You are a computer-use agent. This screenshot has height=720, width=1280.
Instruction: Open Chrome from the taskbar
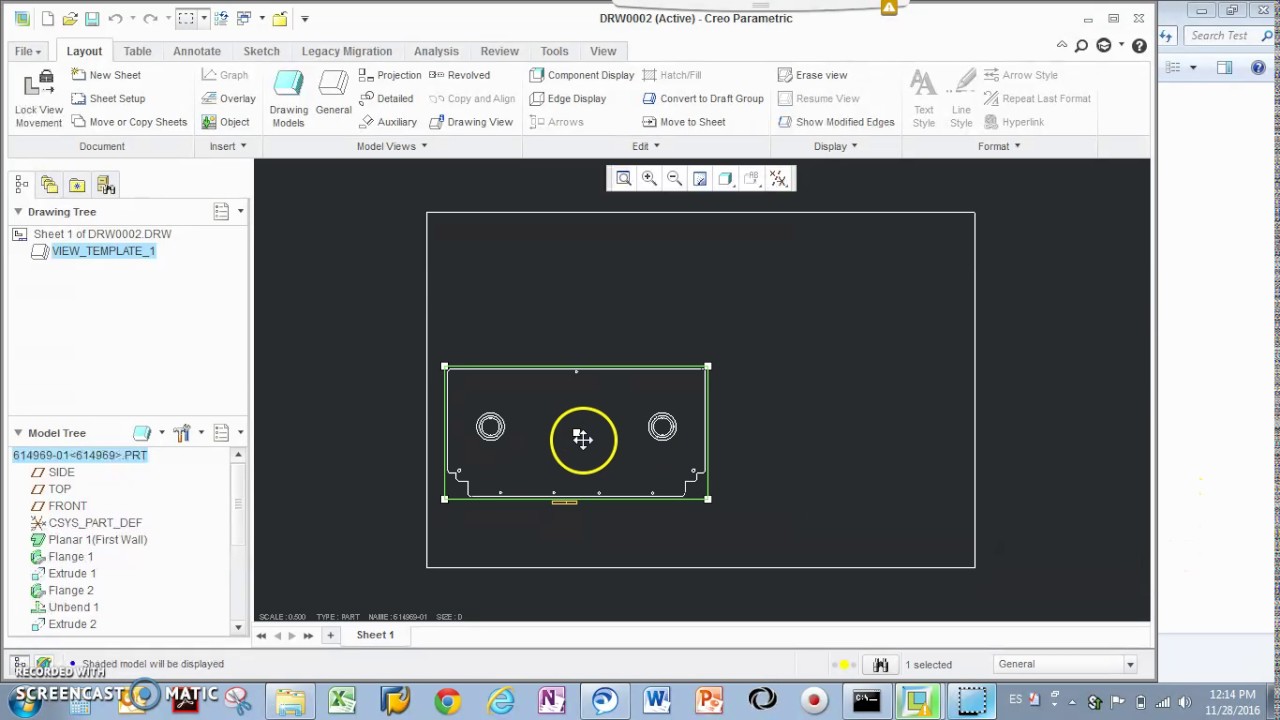coord(447,700)
